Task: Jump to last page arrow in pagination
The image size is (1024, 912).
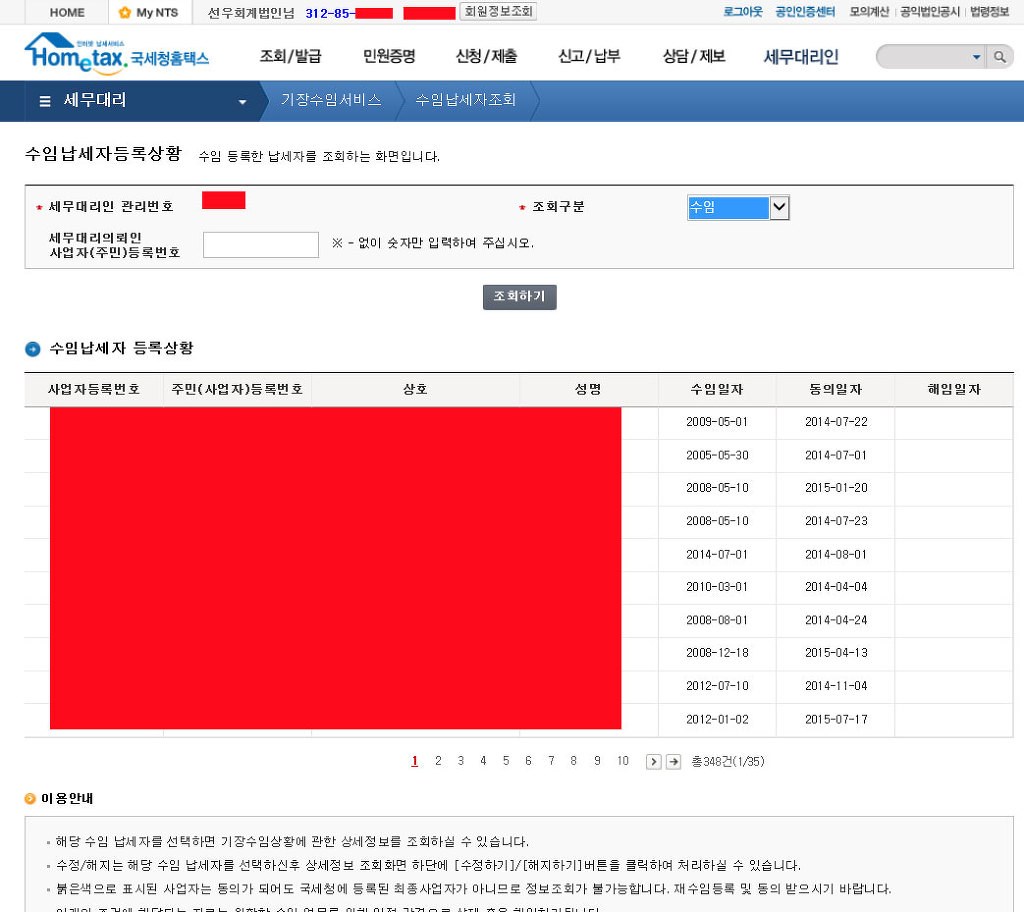Action: pyautogui.click(x=673, y=762)
